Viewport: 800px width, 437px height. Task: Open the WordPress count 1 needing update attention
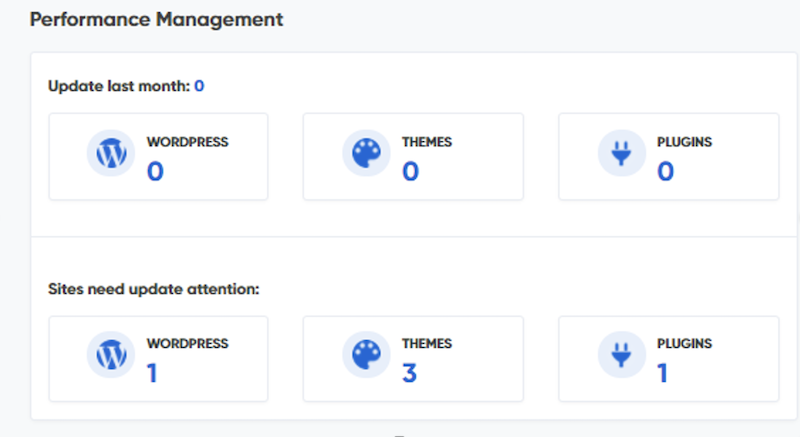(x=152, y=373)
